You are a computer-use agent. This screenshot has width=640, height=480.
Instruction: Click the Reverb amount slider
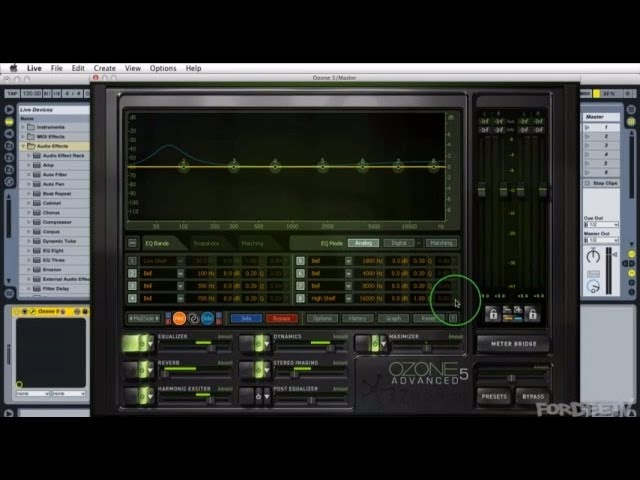(195, 374)
